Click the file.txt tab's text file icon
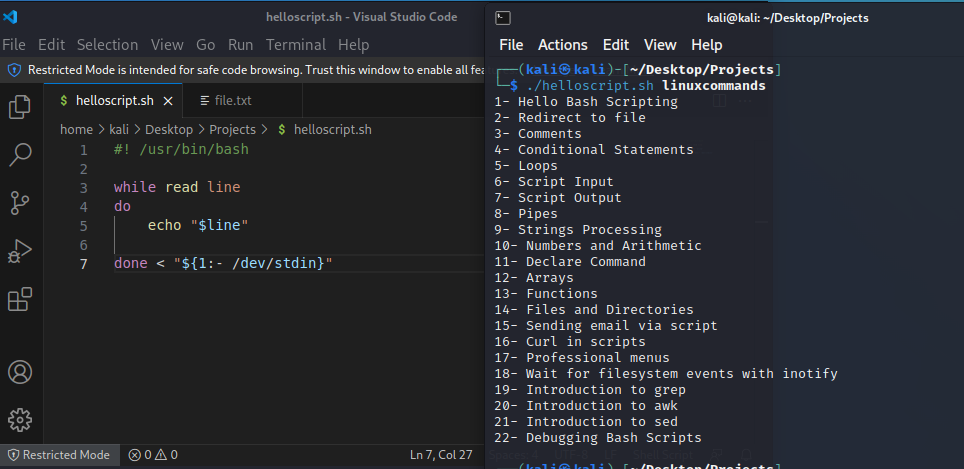 pyautogui.click(x=205, y=101)
